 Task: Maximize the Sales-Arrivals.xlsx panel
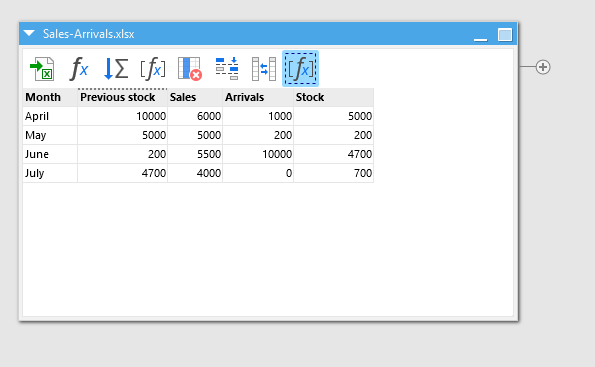tap(505, 35)
